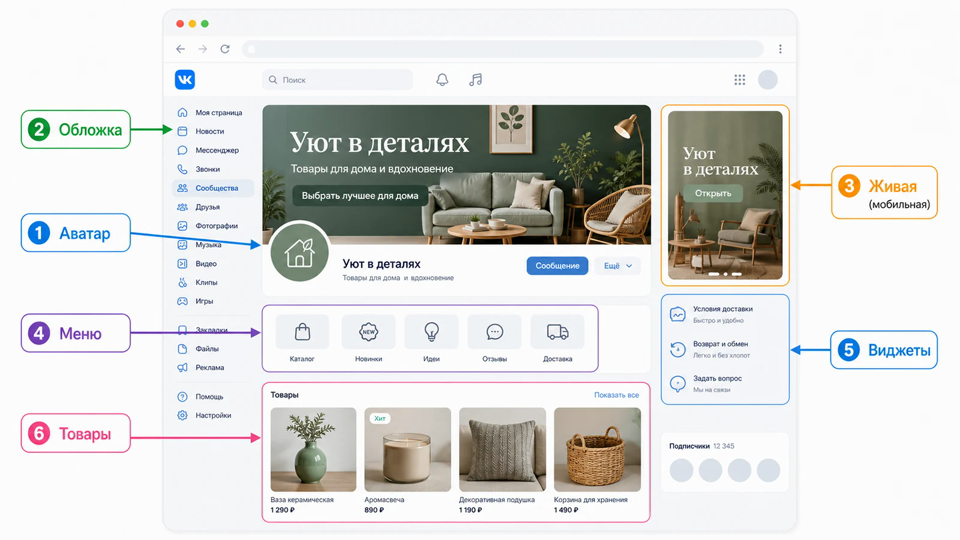Expand the Ещё dropdown
960x540 pixels.
click(617, 266)
